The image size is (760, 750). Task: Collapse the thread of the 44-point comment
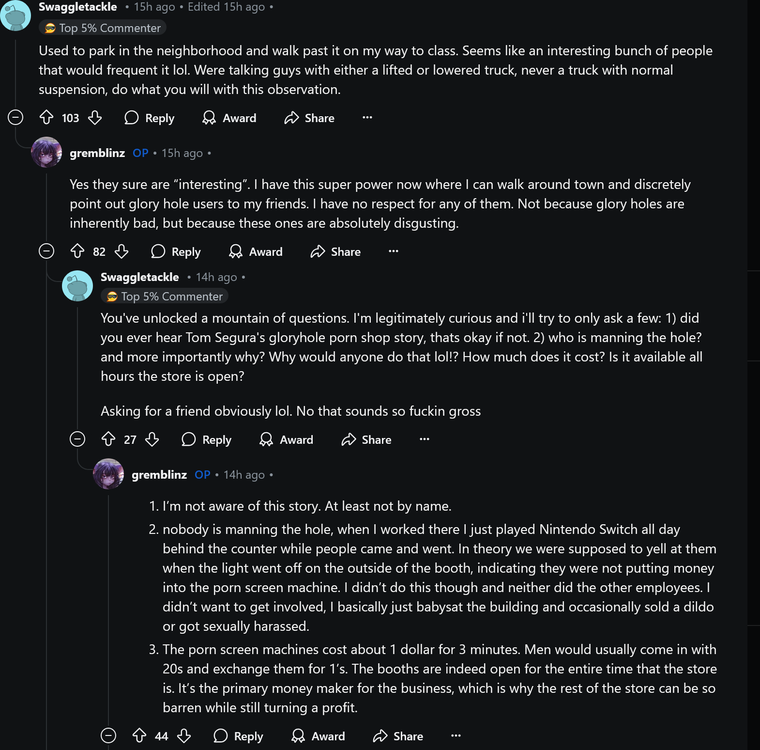tap(108, 736)
